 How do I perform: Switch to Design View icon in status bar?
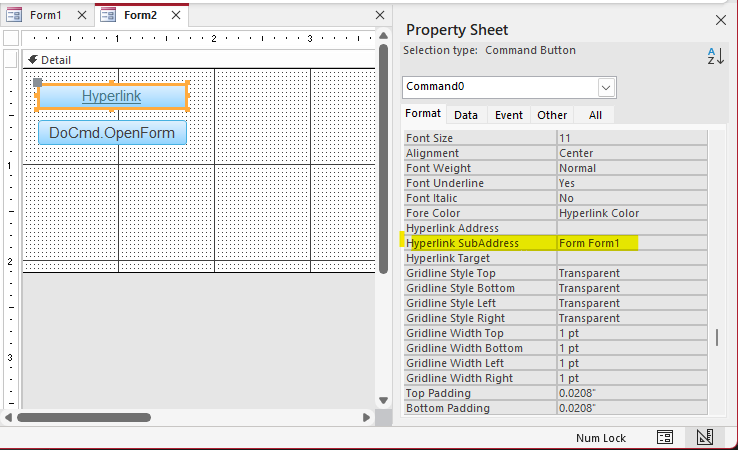coord(705,437)
